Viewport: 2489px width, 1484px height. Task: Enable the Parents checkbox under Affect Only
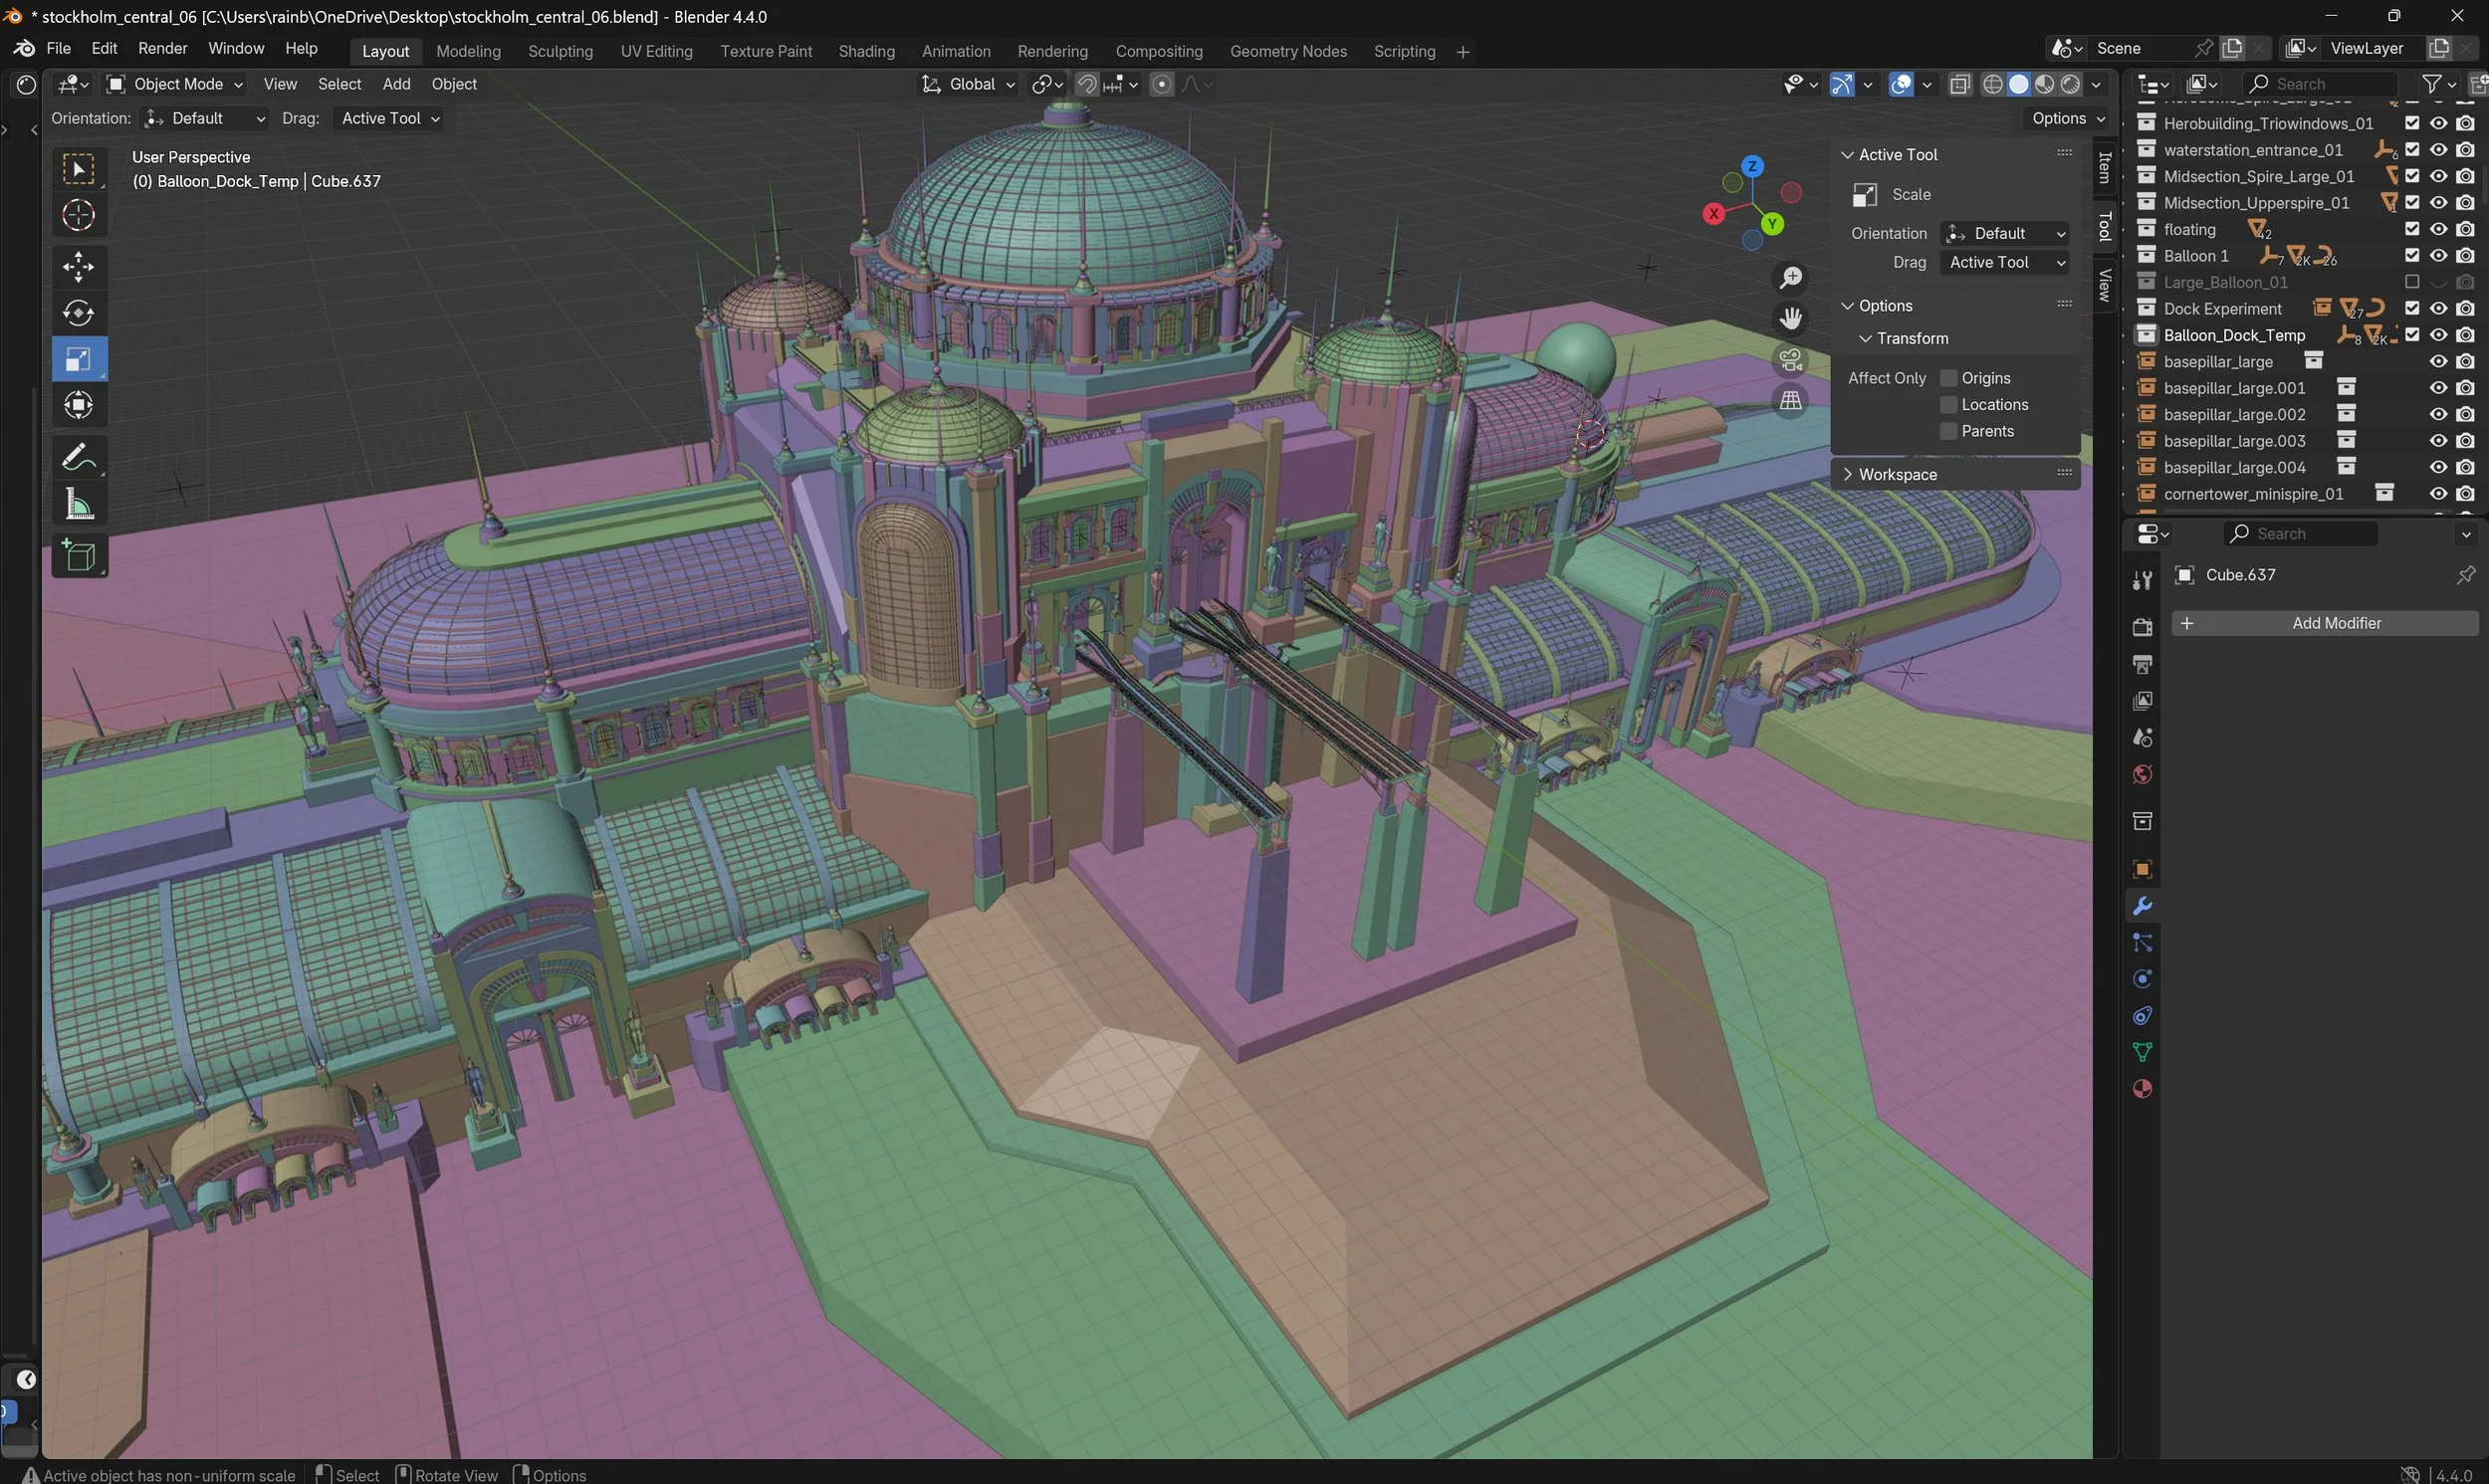(1948, 431)
